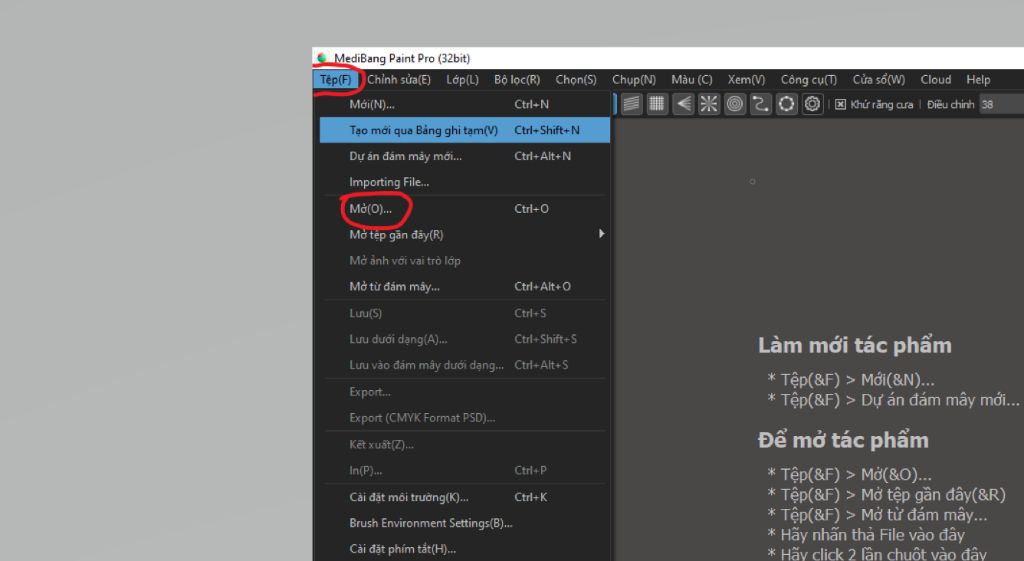
Task: Click the Để mở tác phẩm heading
Action: [x=843, y=440]
